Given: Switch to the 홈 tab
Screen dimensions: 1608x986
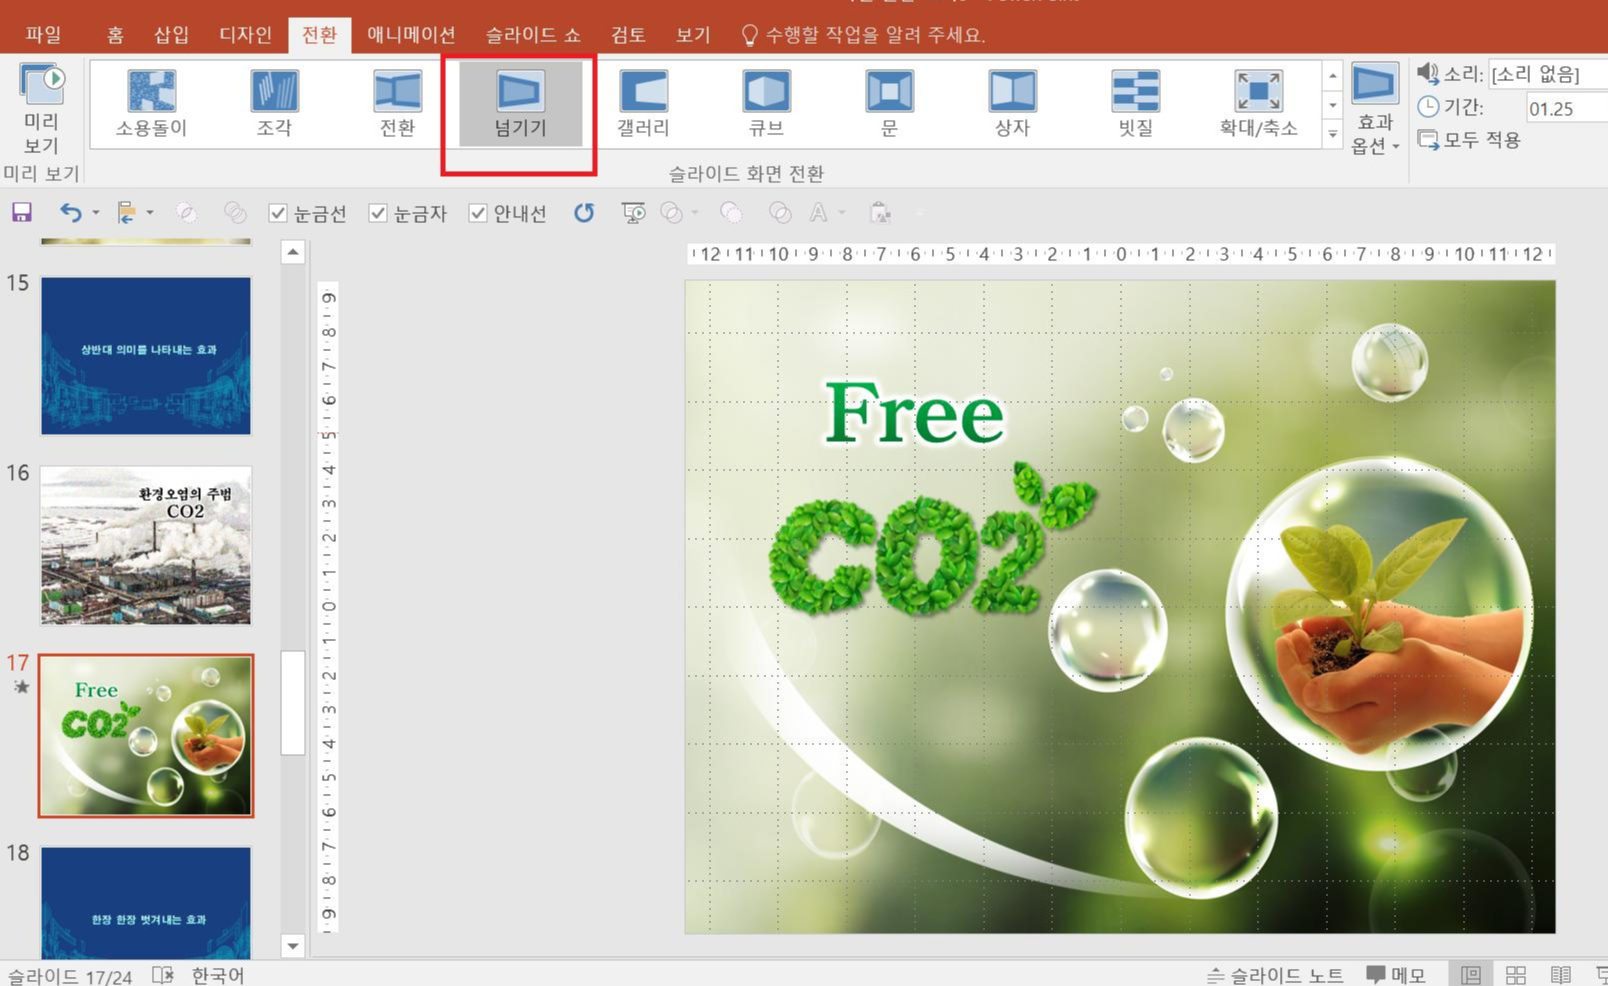Looking at the screenshot, I should pyautogui.click(x=115, y=35).
